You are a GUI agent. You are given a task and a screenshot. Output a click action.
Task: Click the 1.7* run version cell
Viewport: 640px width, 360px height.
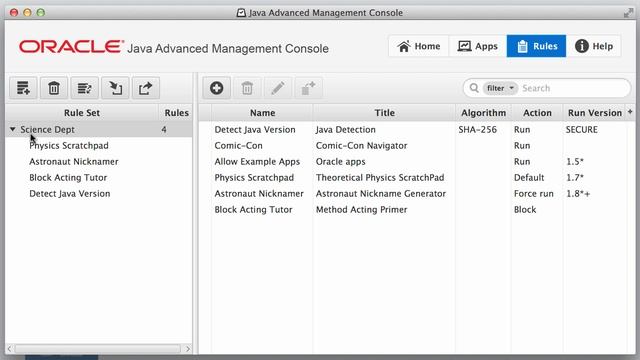[575, 178]
